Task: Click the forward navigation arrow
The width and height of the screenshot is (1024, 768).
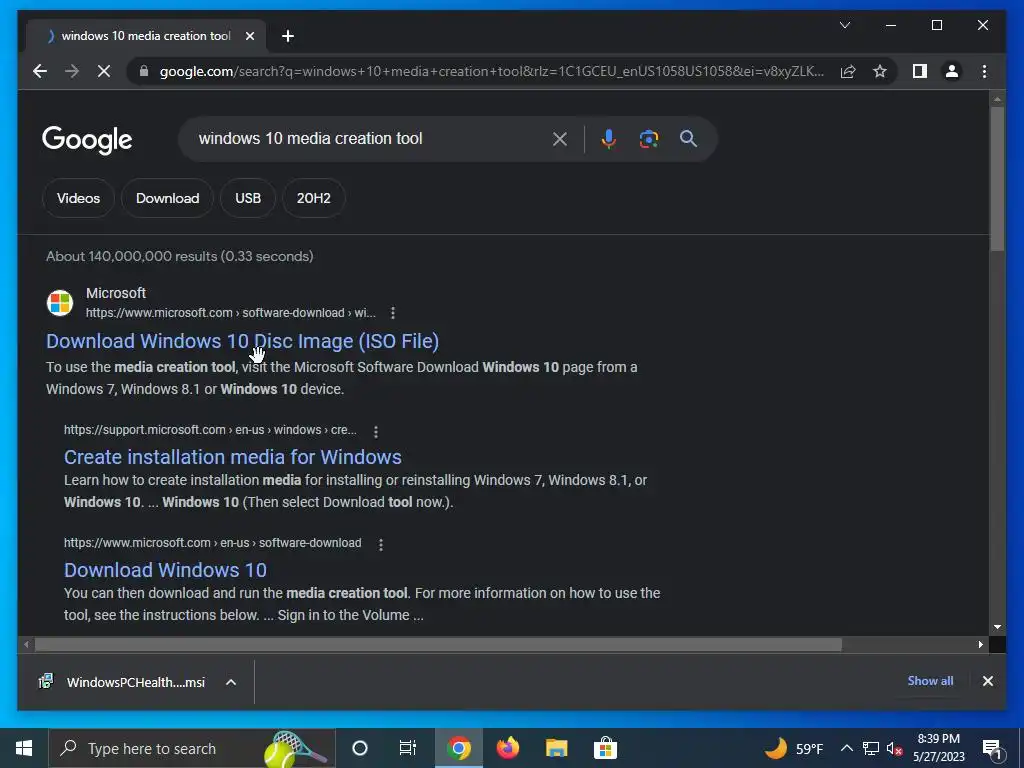Action: click(72, 71)
